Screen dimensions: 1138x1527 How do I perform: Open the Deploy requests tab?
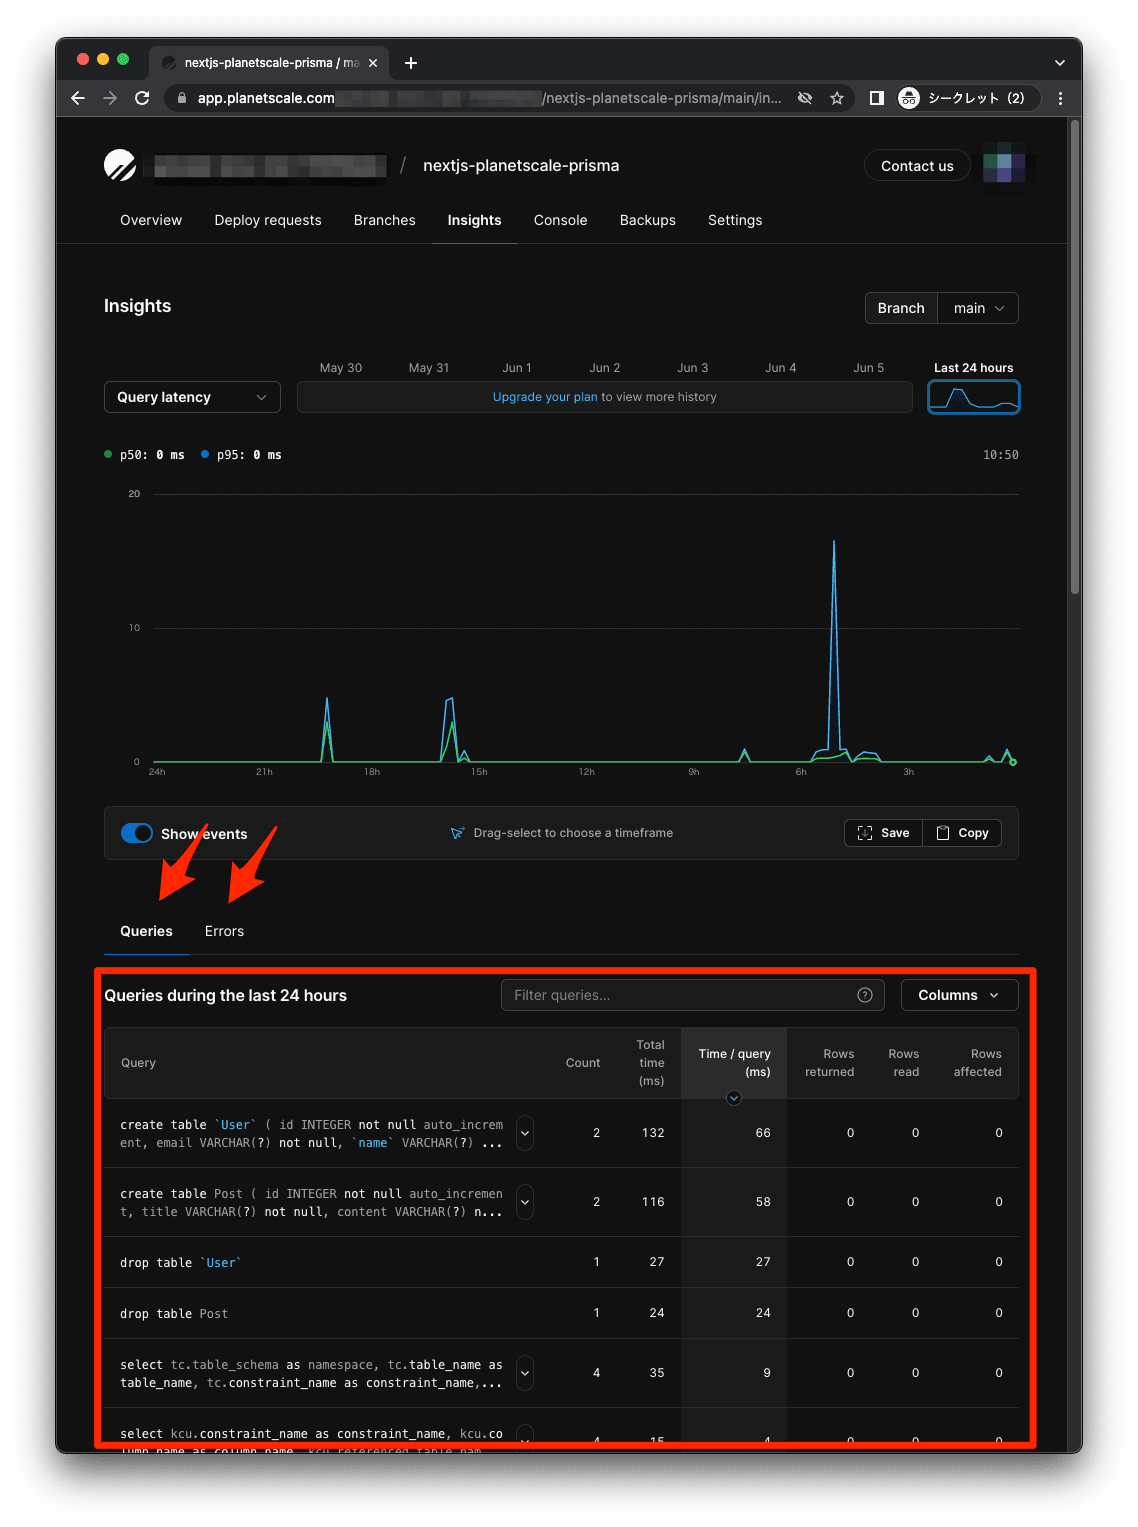(x=268, y=220)
